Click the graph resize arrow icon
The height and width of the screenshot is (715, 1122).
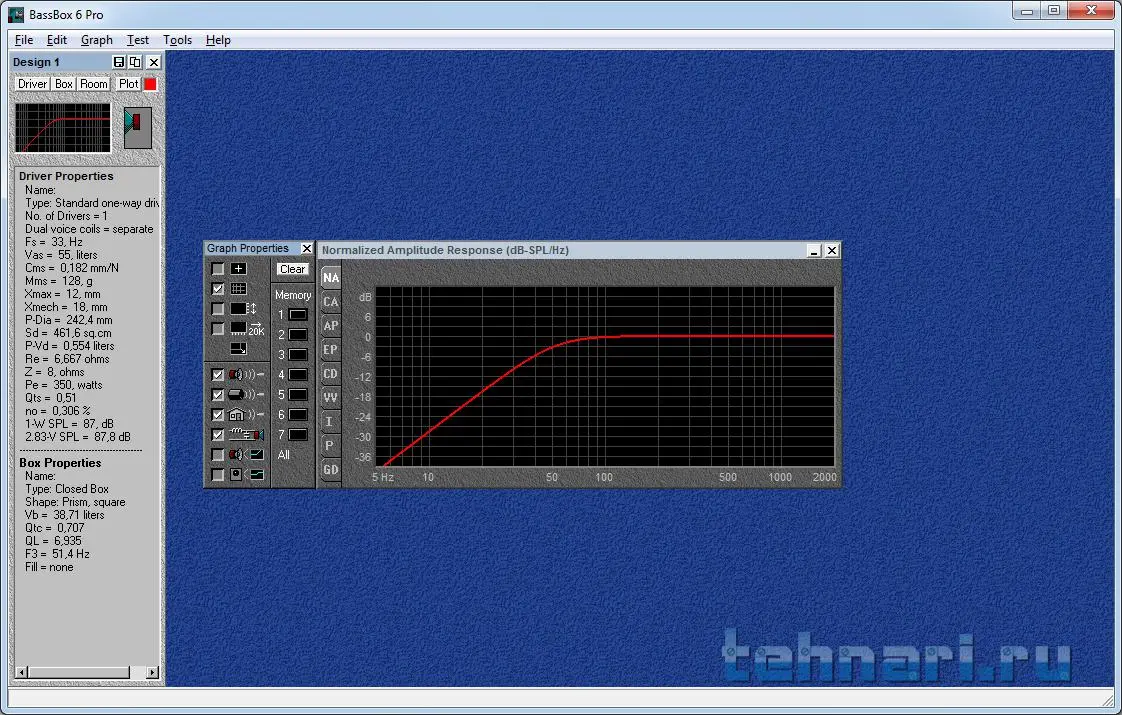tap(239, 349)
